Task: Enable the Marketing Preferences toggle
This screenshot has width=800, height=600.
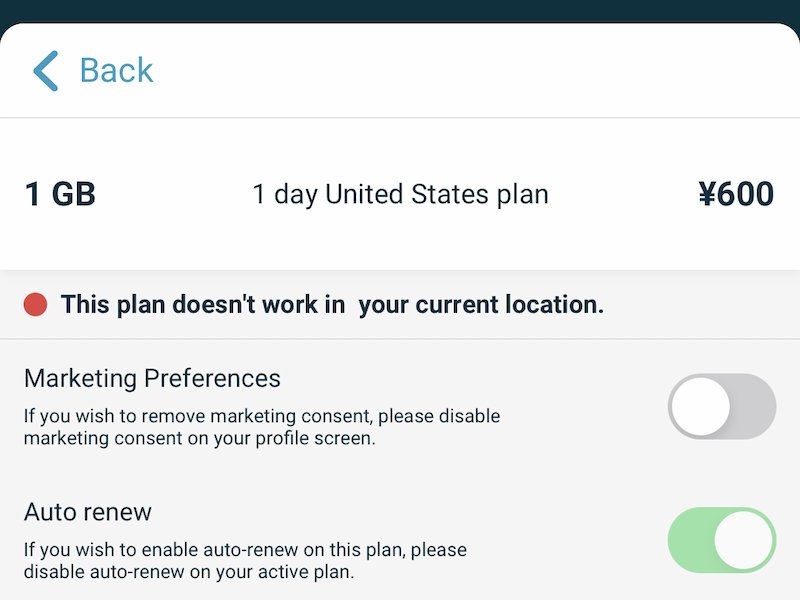Action: (x=722, y=406)
